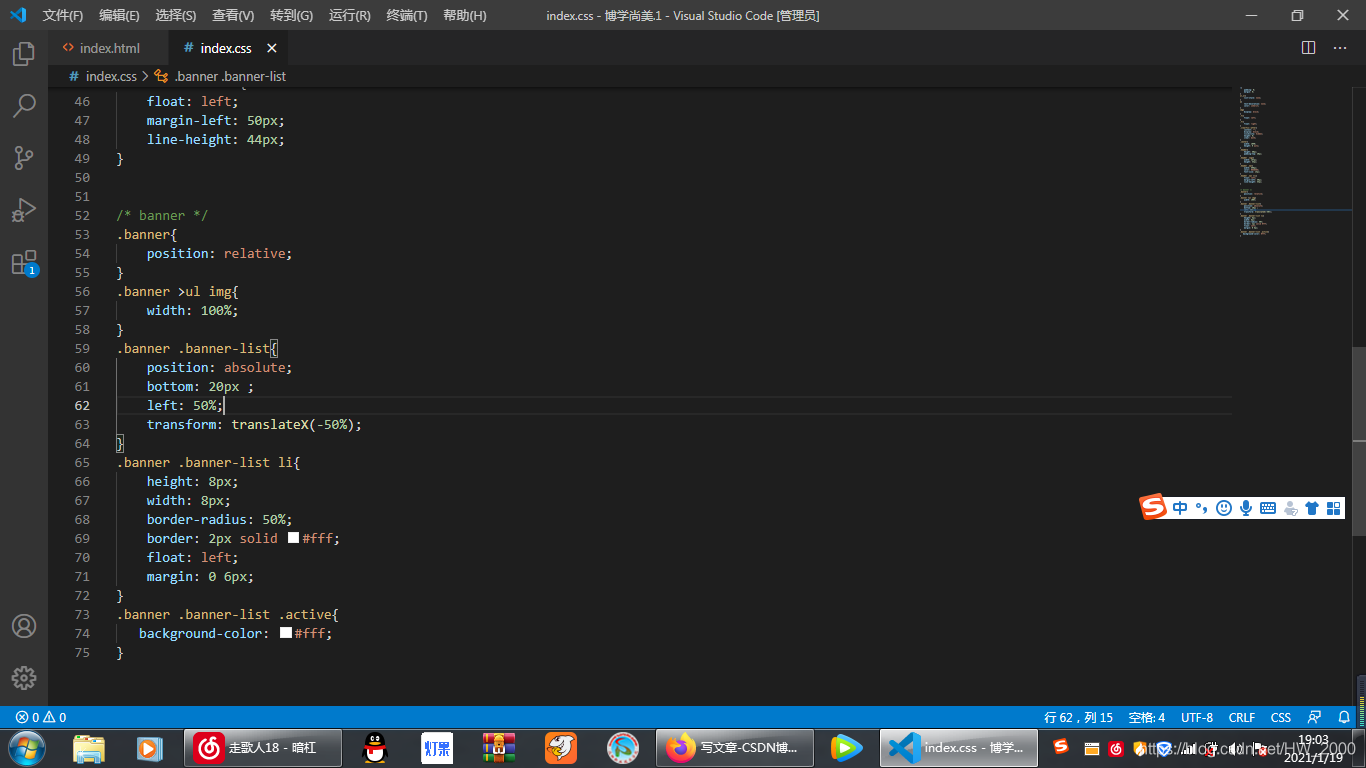Open the WinRAR taskbar icon
This screenshot has width=1366, height=768.
[x=499, y=748]
